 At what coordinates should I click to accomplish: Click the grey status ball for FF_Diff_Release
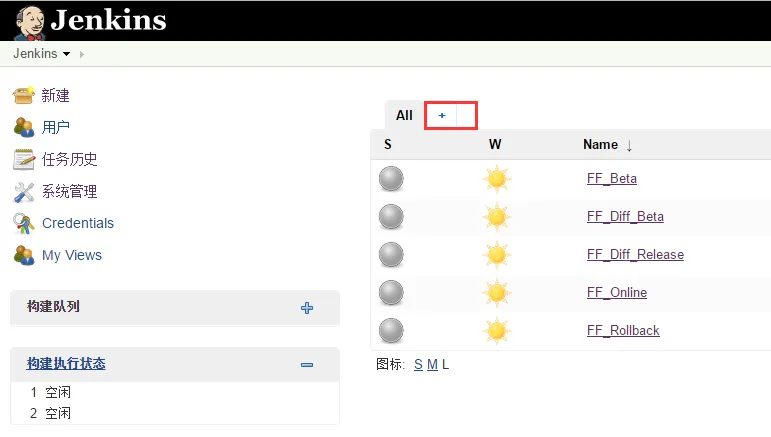click(391, 255)
